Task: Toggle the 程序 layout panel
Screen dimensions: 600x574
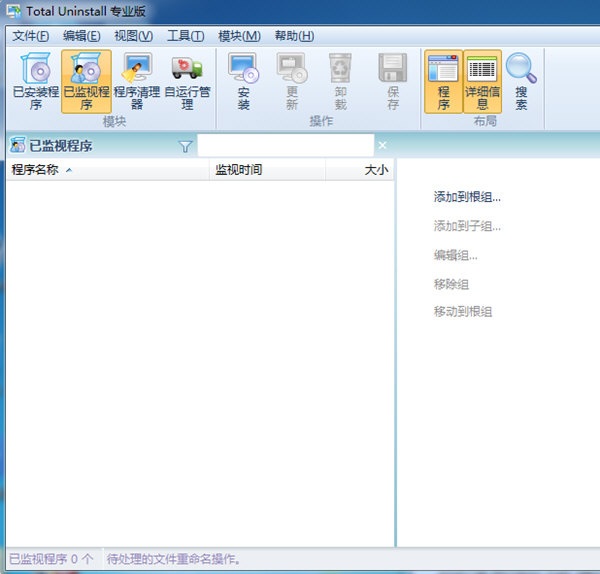Action: coord(443,82)
